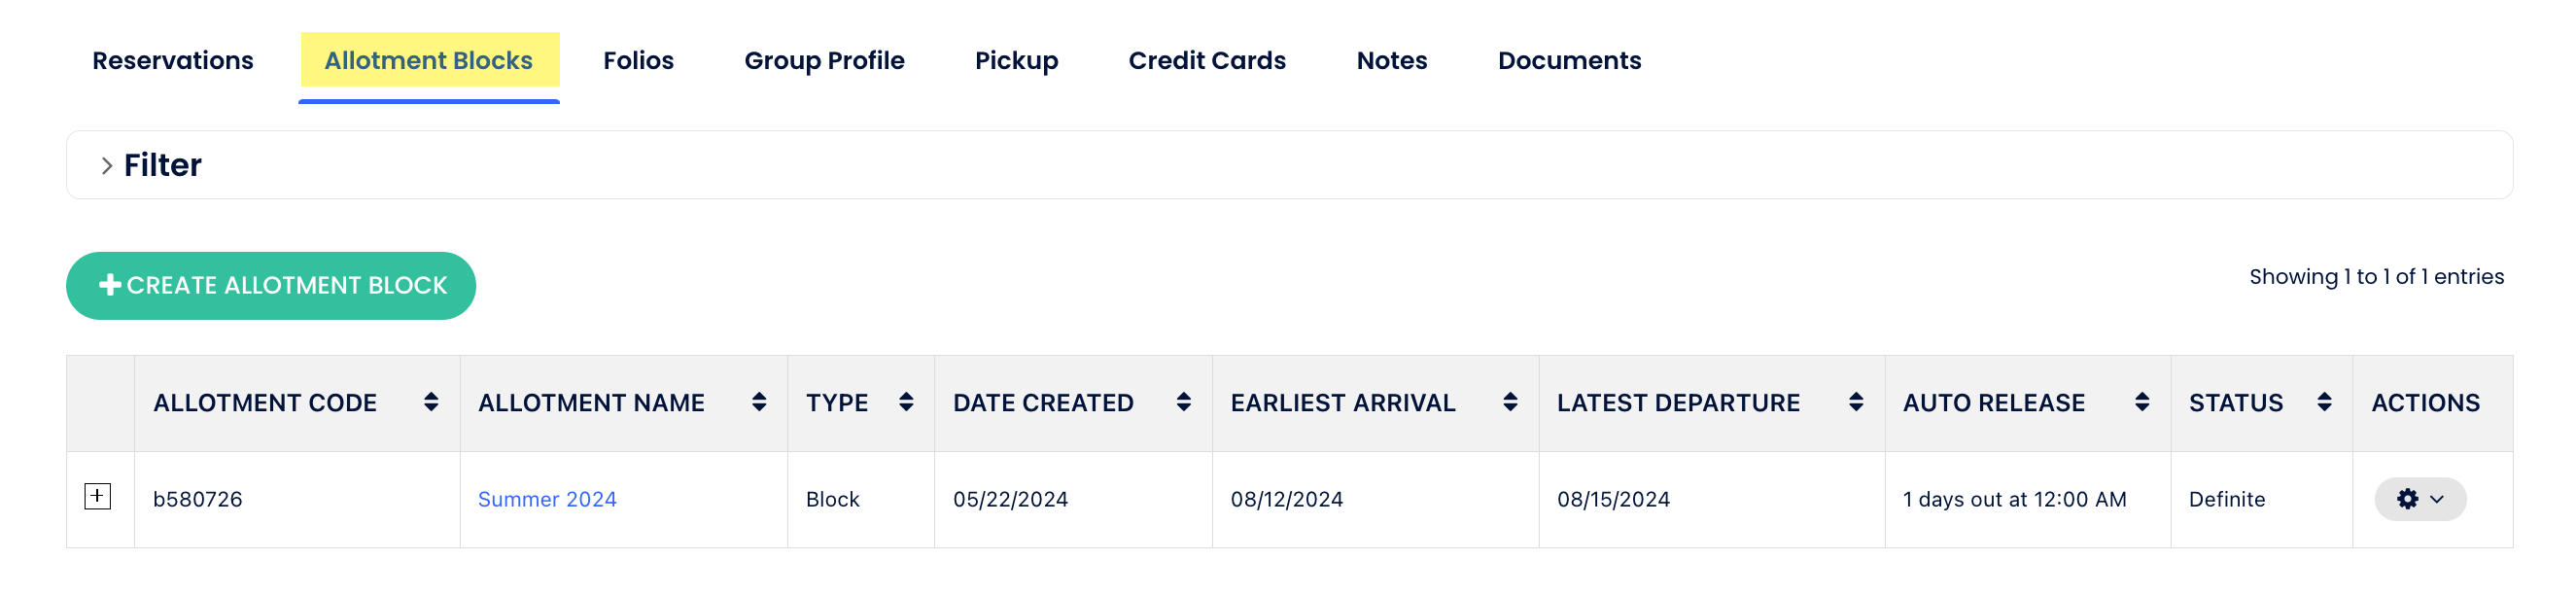Sort by Type column arrows
The image size is (2576, 595).
click(x=906, y=402)
